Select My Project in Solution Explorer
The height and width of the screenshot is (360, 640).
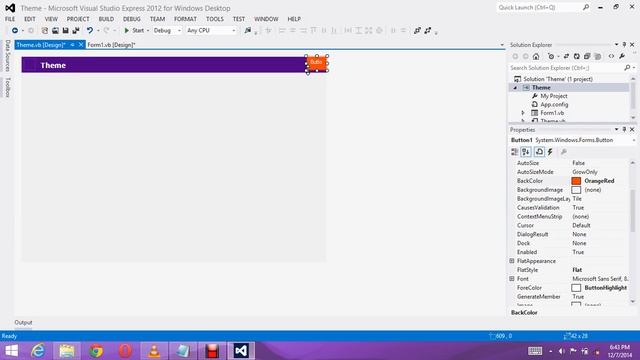553,96
